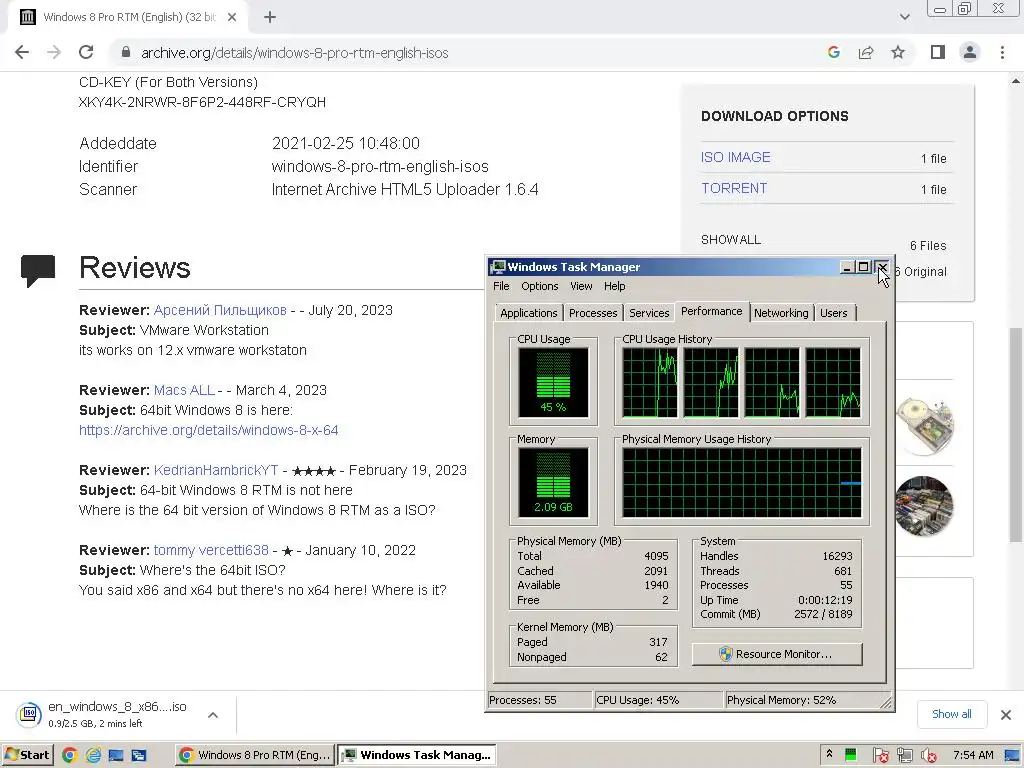This screenshot has width=1024, height=768.
Task: View site information lock icon
Action: pos(126,52)
